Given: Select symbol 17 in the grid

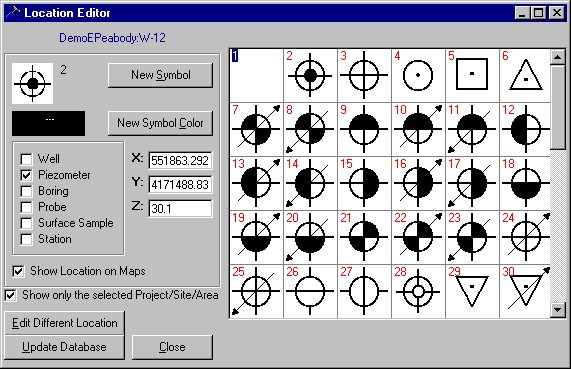Looking at the screenshot, I should coord(472,183).
